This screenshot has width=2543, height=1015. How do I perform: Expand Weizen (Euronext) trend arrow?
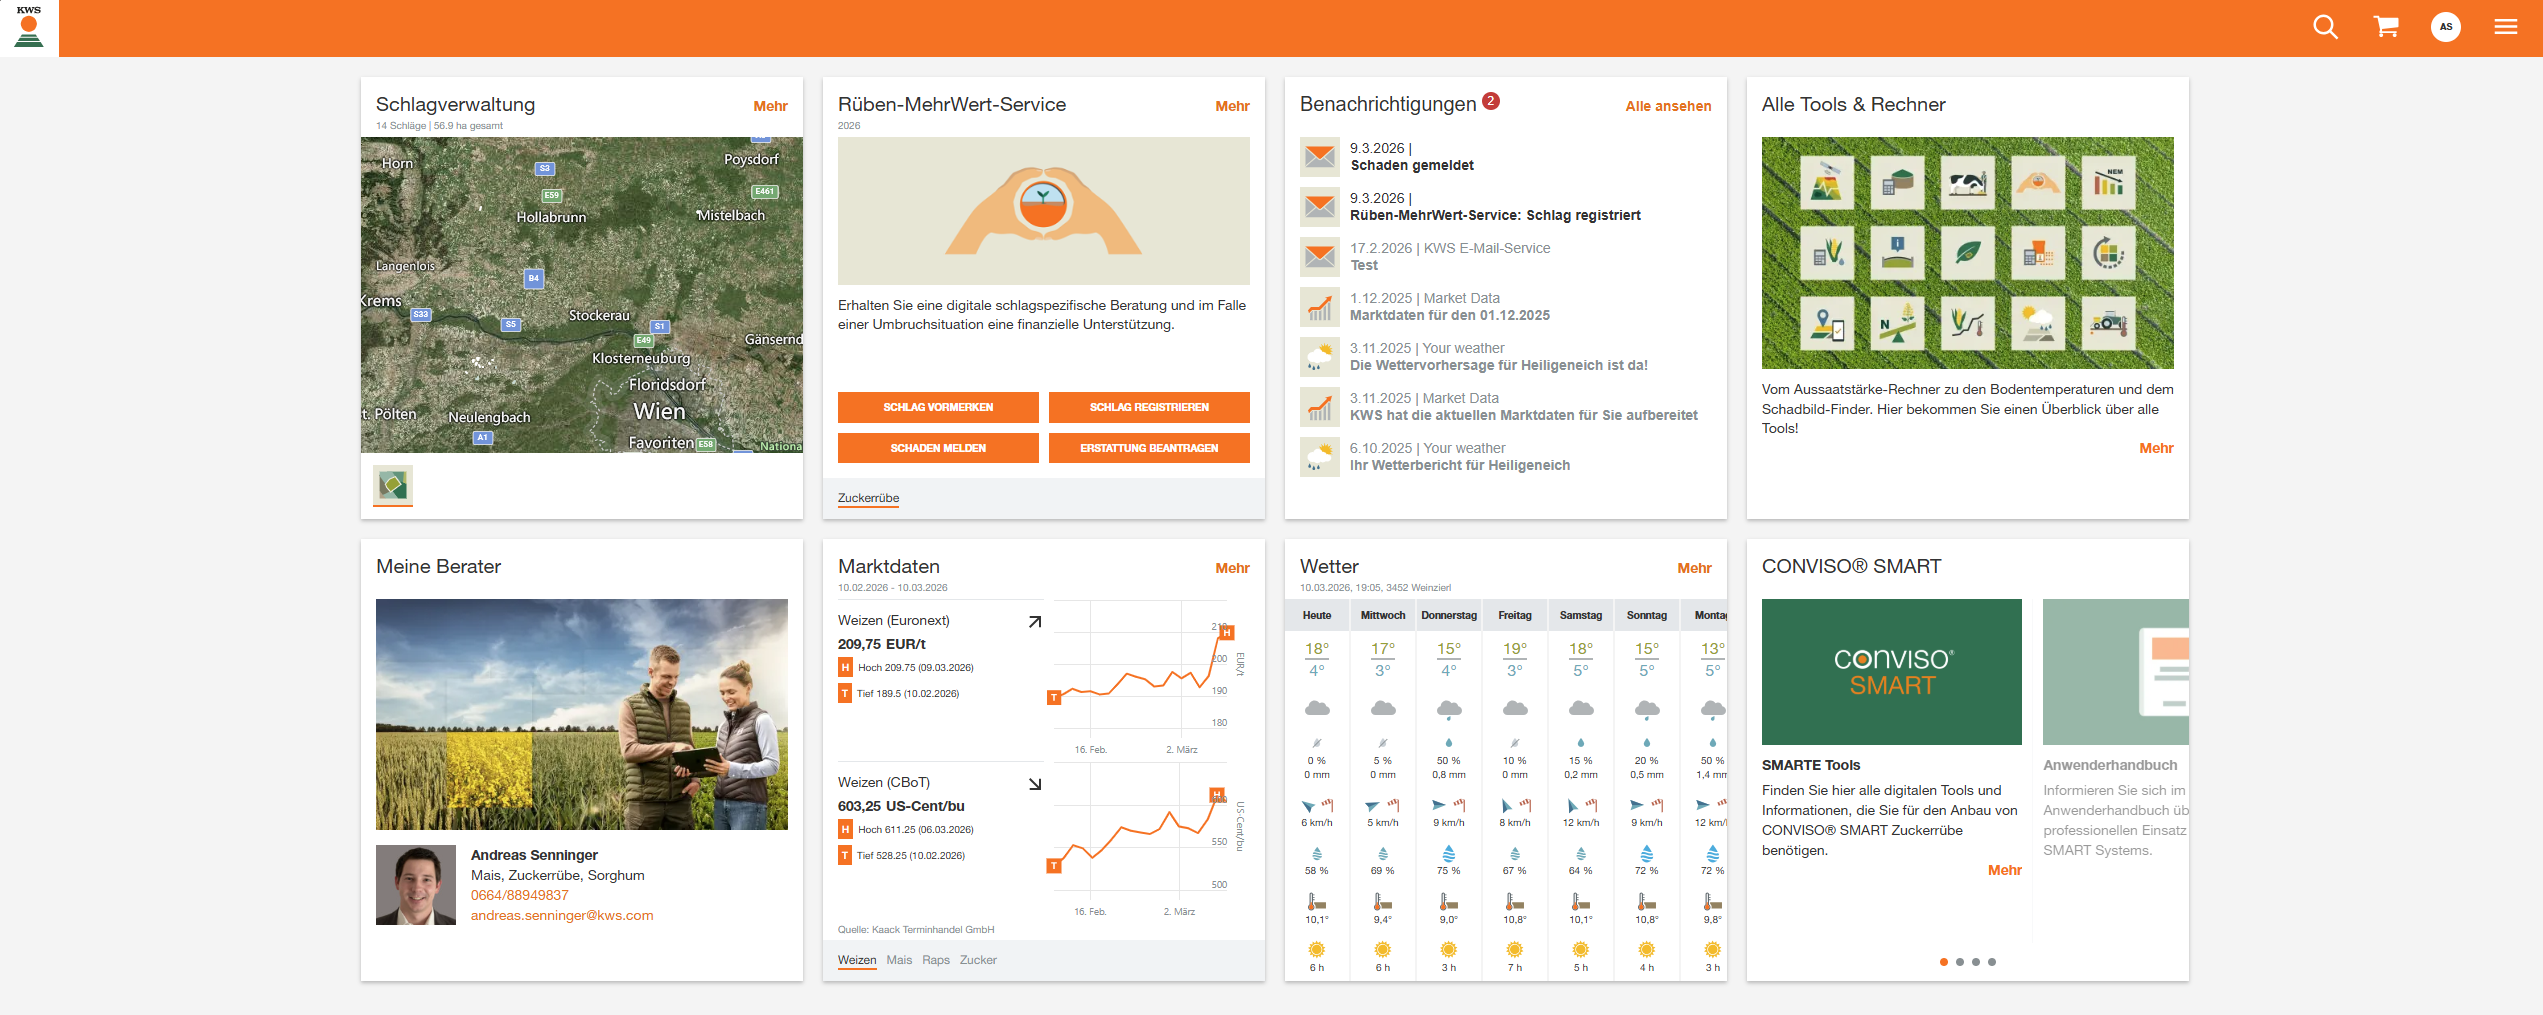click(1035, 622)
